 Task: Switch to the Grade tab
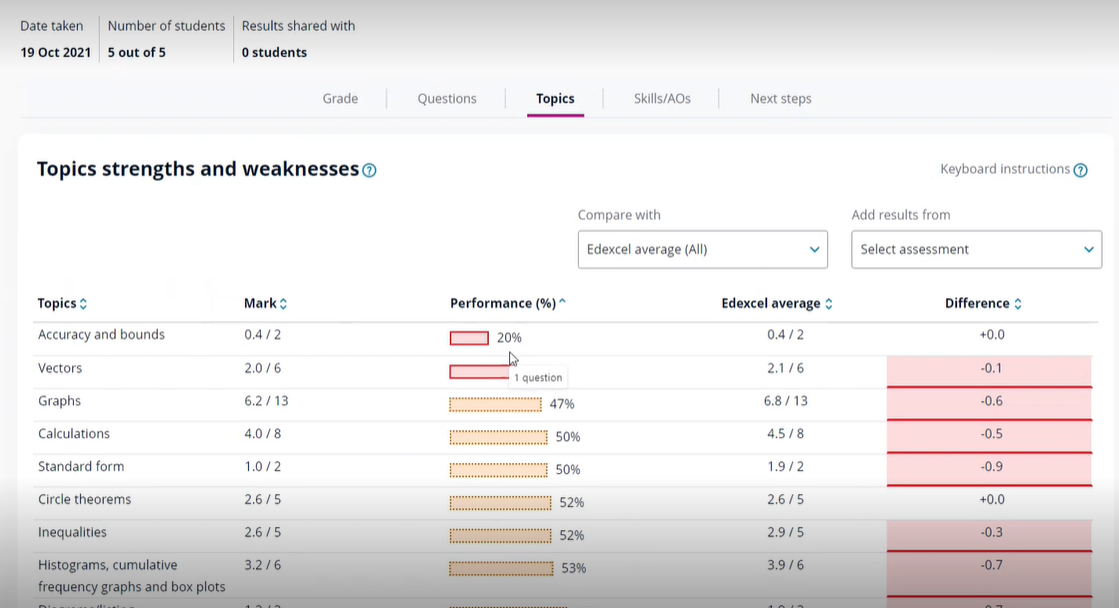pos(340,99)
